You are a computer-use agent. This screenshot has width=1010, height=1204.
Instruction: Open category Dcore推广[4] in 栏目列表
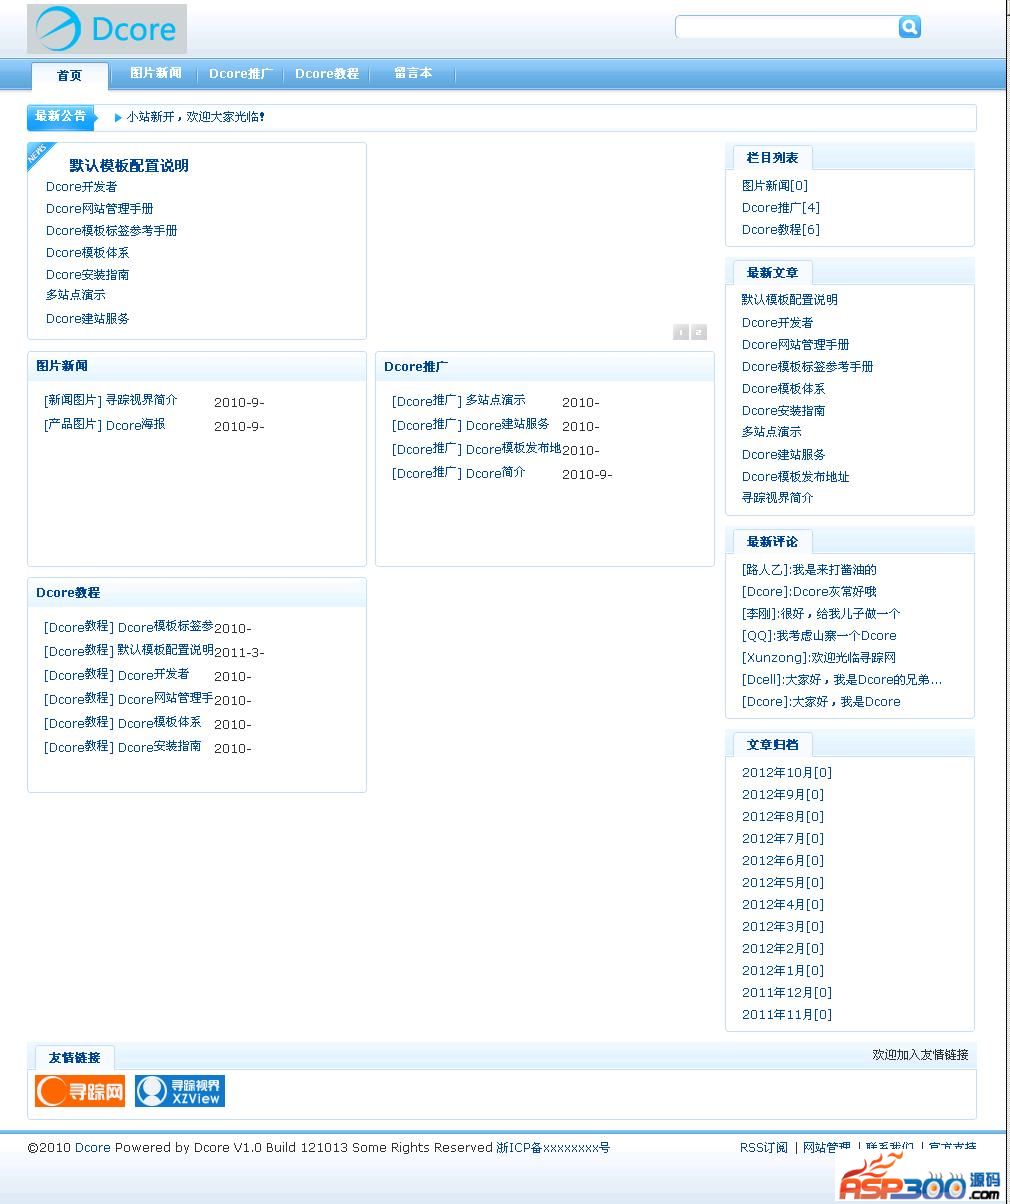pos(781,208)
